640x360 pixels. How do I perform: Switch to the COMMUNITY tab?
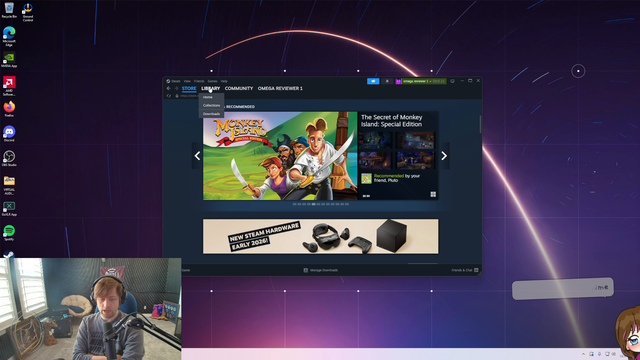tap(239, 88)
